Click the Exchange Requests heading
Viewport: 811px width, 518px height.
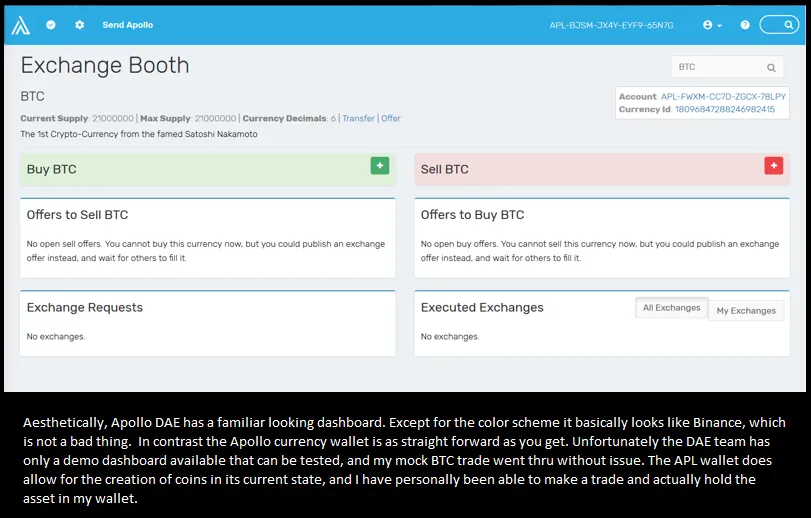pos(85,308)
